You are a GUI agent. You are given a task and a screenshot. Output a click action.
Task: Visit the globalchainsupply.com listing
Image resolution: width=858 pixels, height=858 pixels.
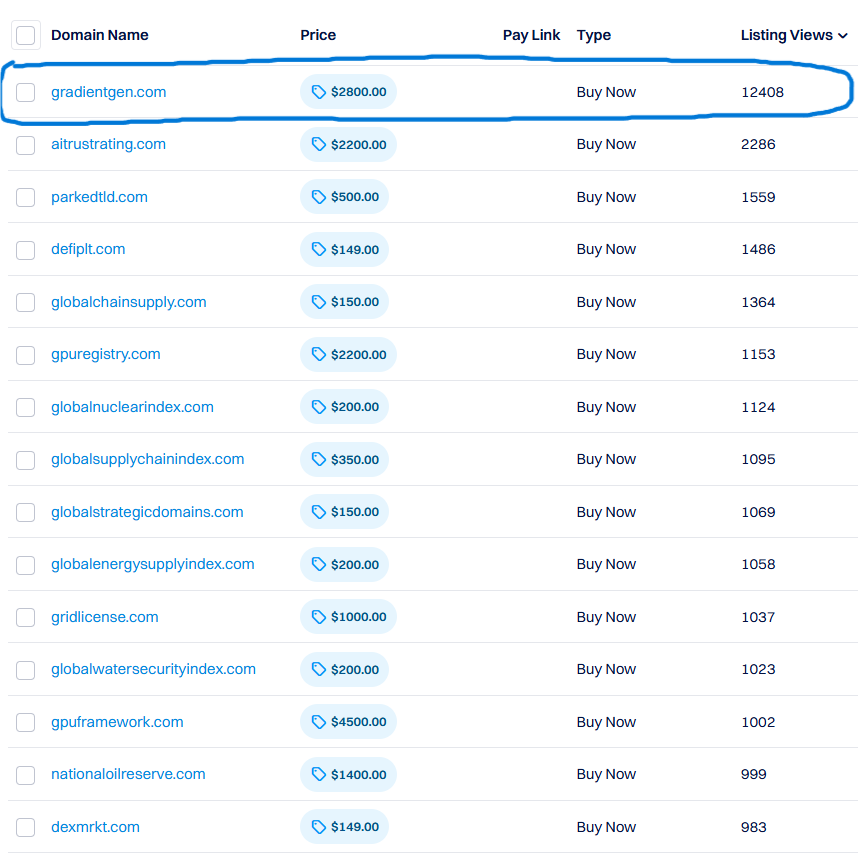coord(129,302)
